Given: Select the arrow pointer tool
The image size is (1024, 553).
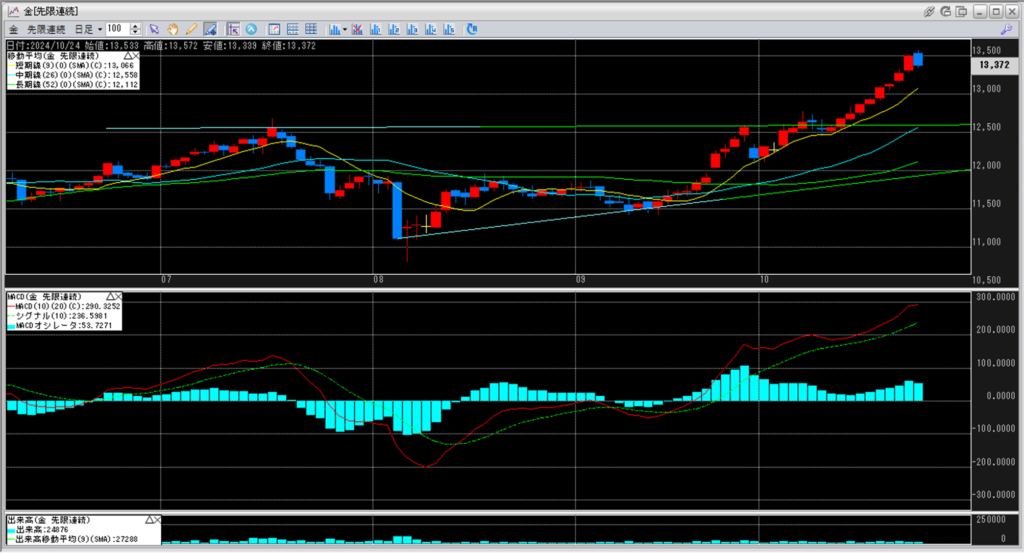Looking at the screenshot, I should tap(154, 29).
